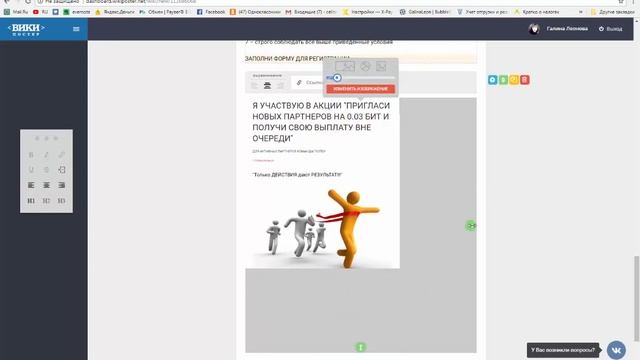Click the 'ЗАПОЛНИ ФОРМУ ДЛЯ РЕГИСТРАЦИИ' heading

(298, 59)
